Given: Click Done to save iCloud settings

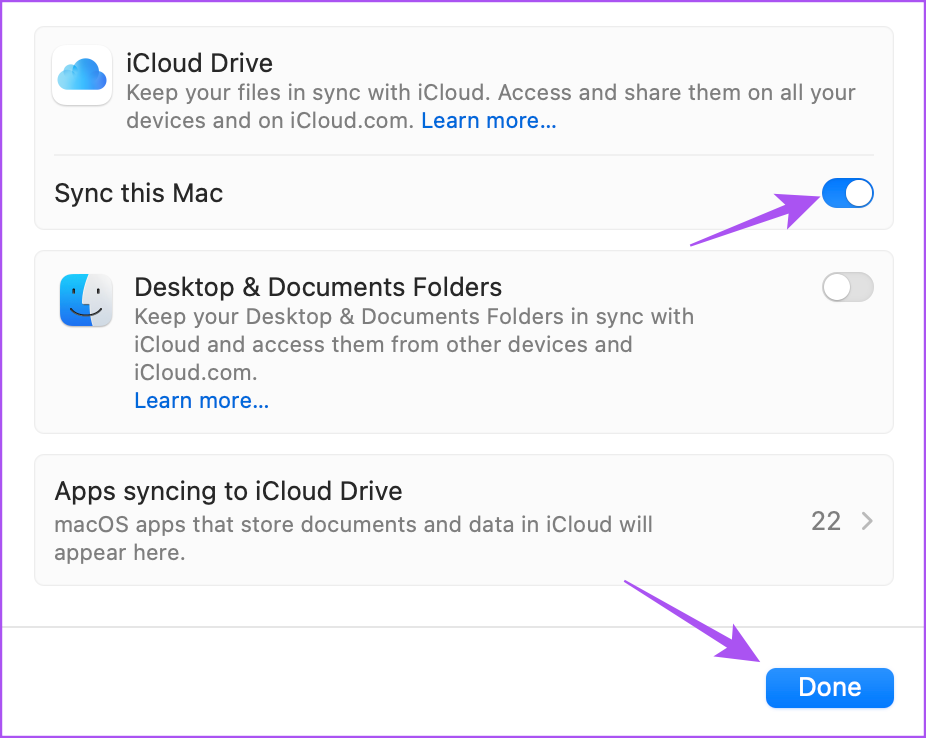Looking at the screenshot, I should [829, 687].
